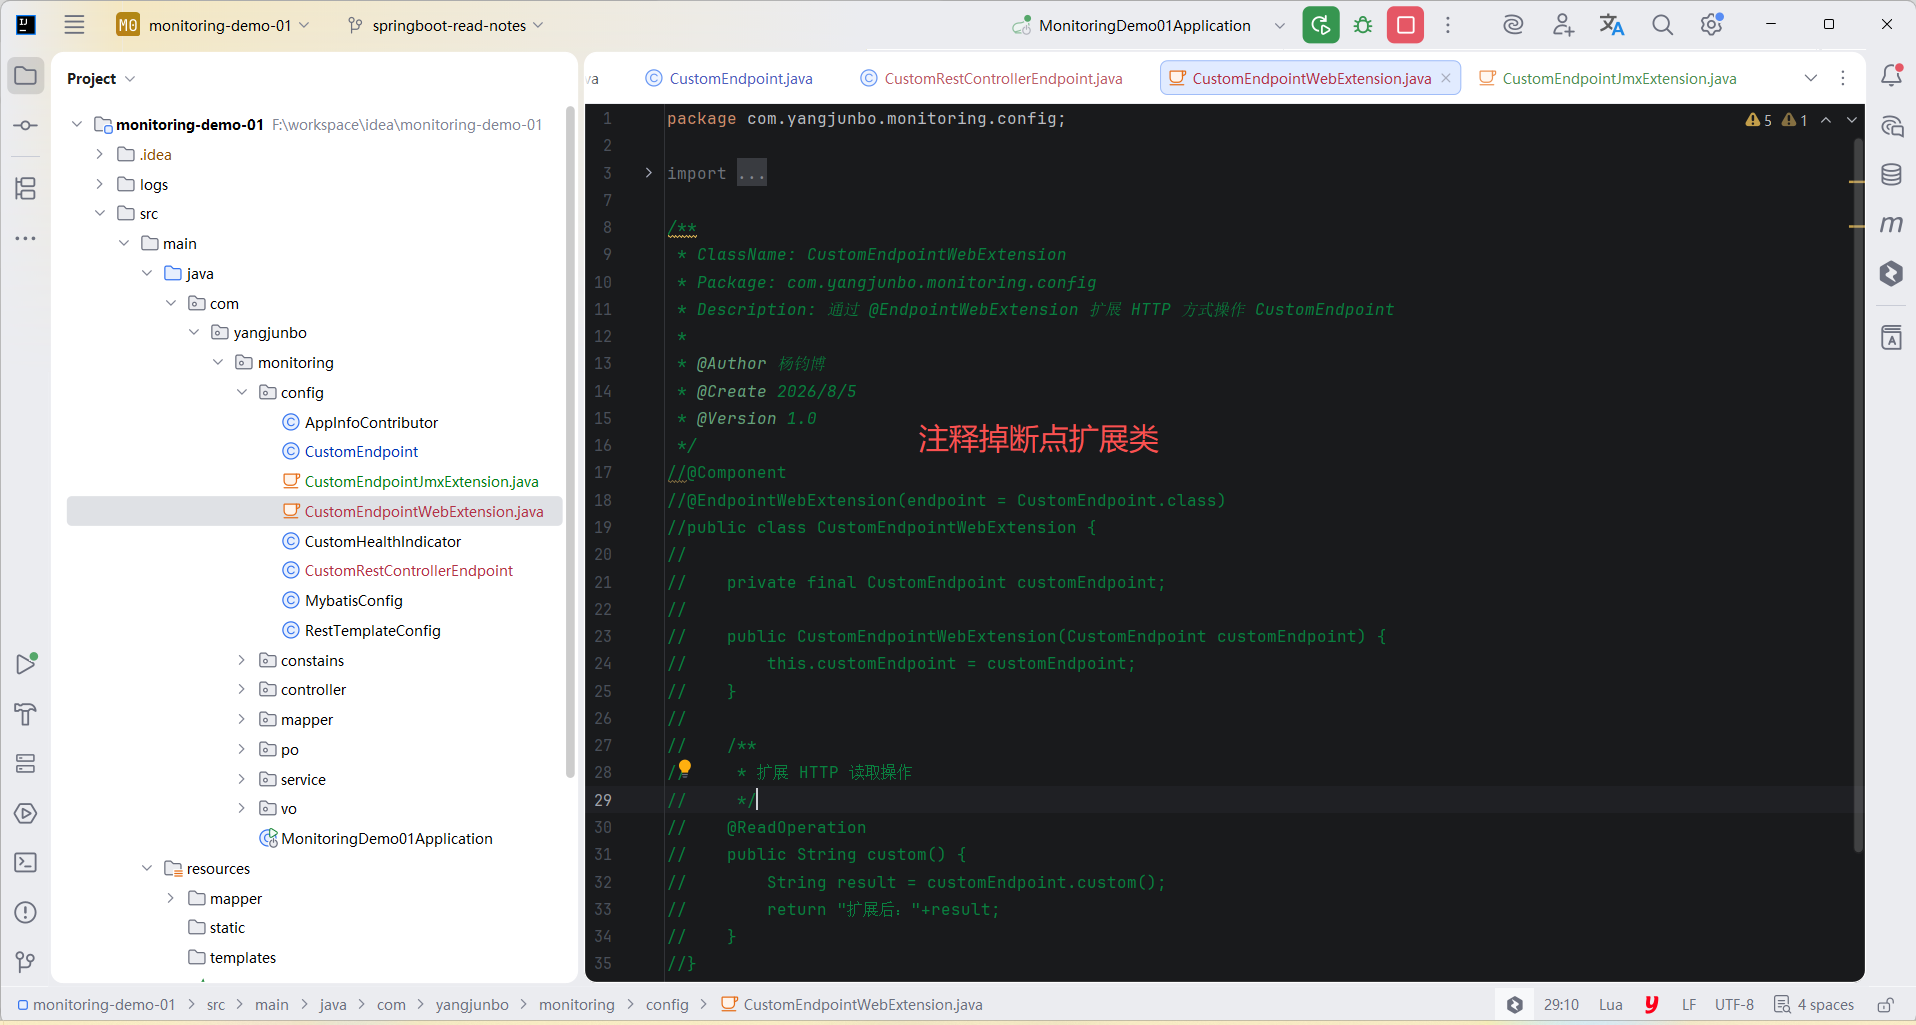Open the Translate plugin icon
This screenshot has height=1025, width=1916.
[1612, 25]
